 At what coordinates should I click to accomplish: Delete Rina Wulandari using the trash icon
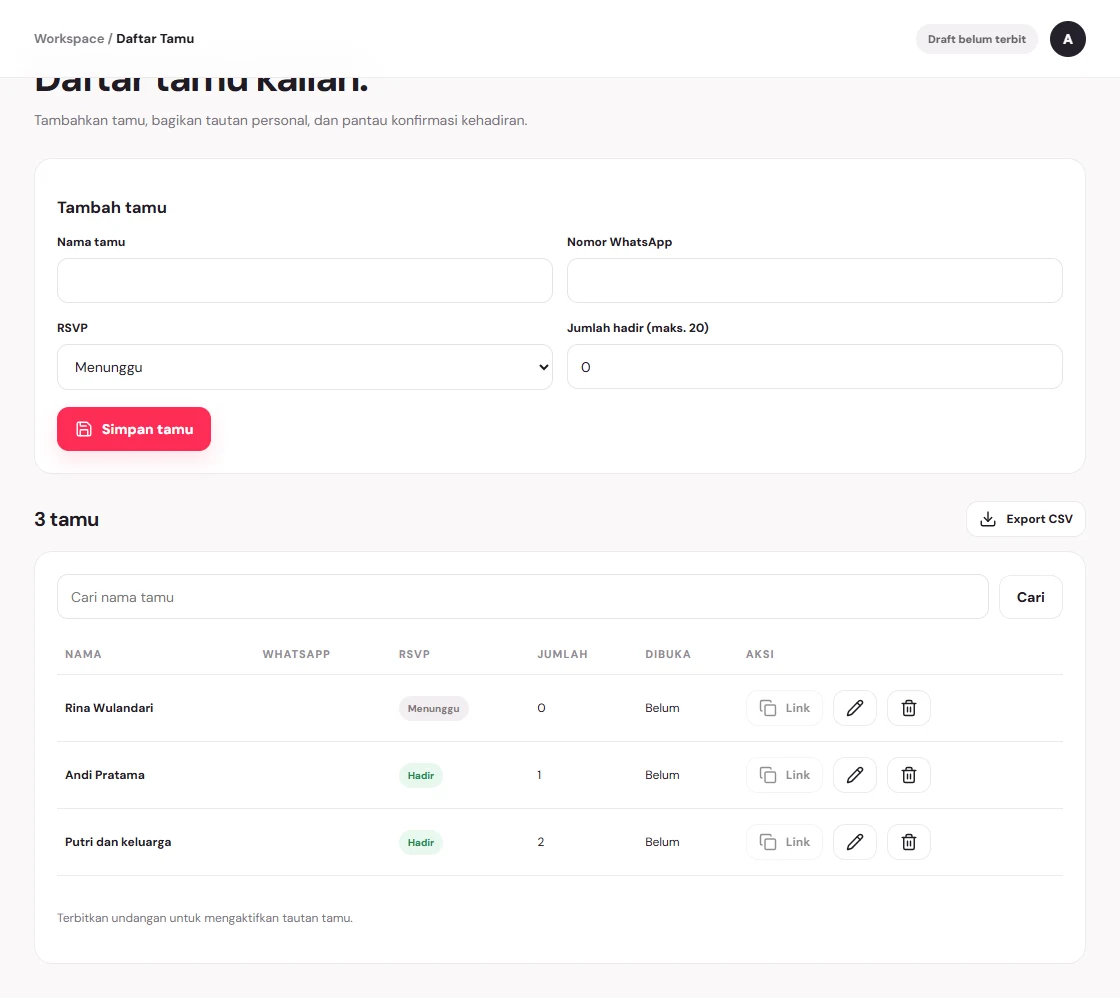click(x=909, y=708)
